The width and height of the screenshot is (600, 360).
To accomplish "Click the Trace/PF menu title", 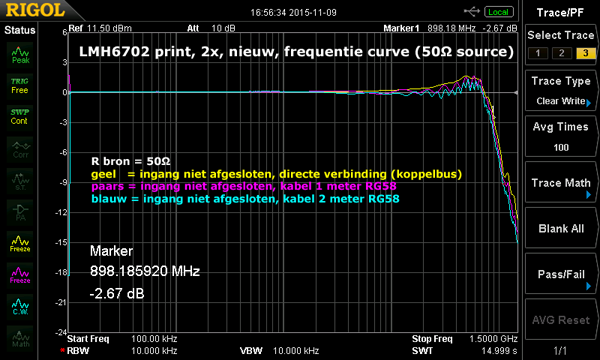I will pyautogui.click(x=560, y=13).
